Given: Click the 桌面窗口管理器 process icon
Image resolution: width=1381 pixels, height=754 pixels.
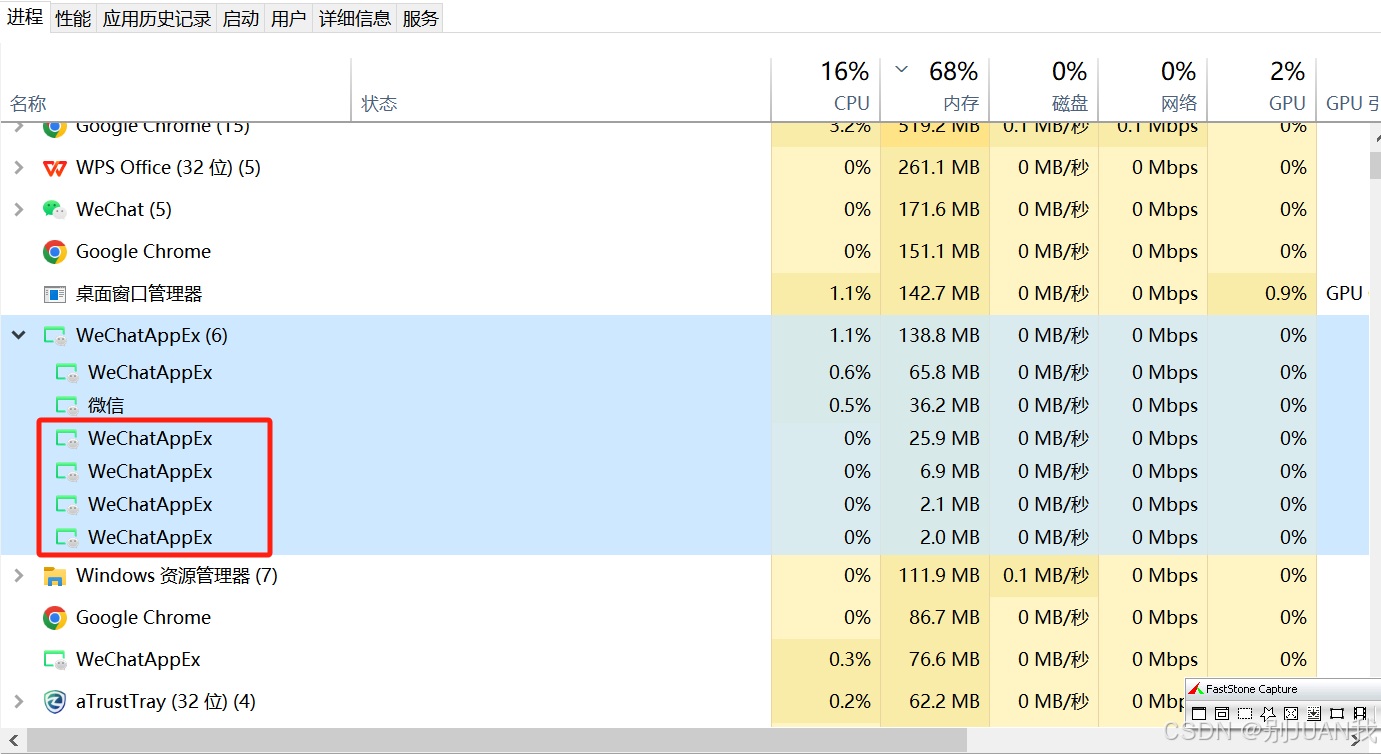Looking at the screenshot, I should (x=55, y=294).
